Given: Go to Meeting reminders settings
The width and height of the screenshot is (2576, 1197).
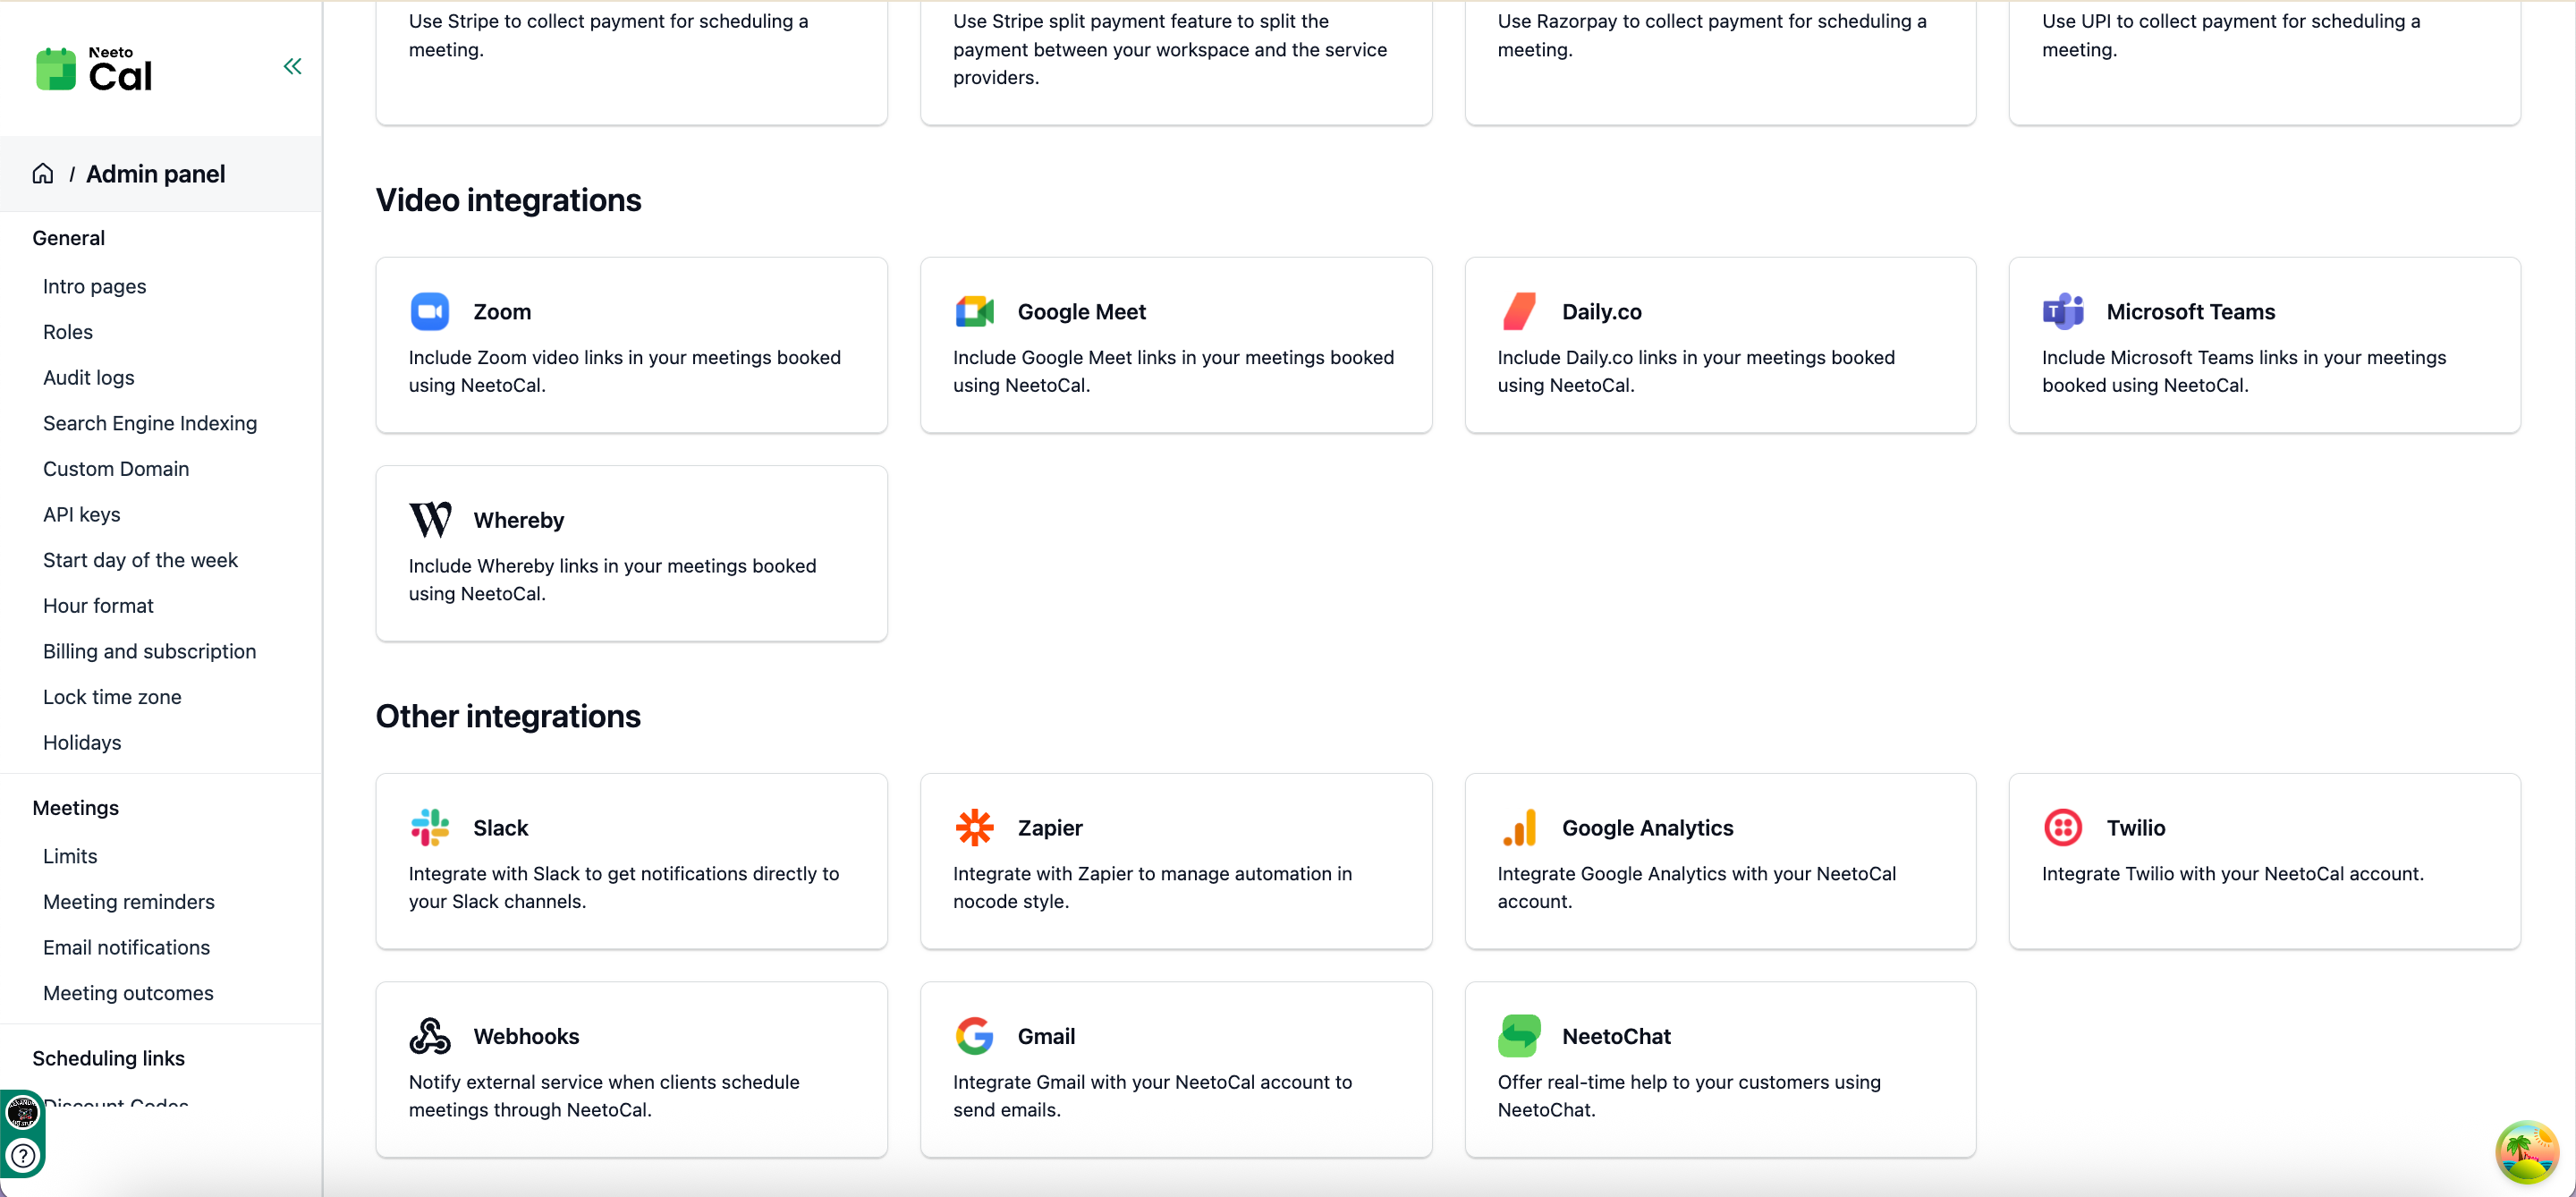Looking at the screenshot, I should click(129, 902).
